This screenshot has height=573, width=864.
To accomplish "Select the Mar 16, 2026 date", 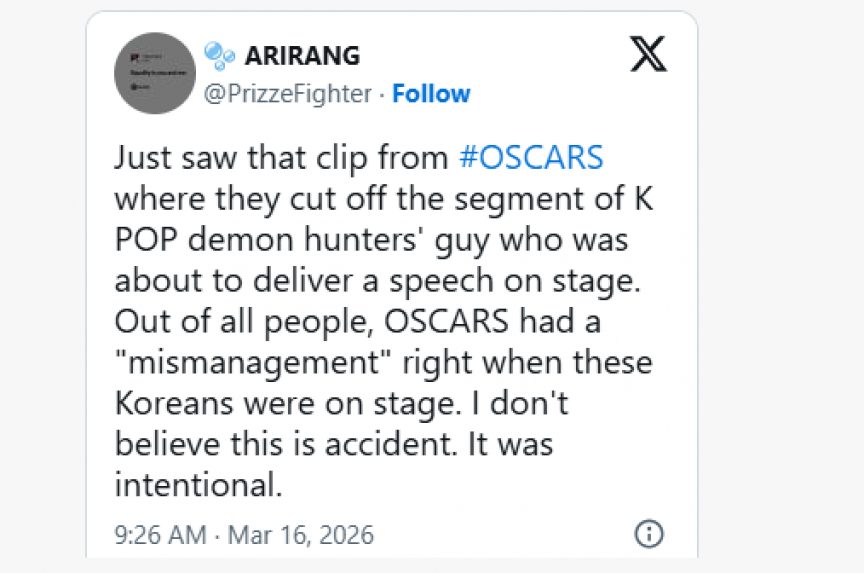I will [300, 535].
